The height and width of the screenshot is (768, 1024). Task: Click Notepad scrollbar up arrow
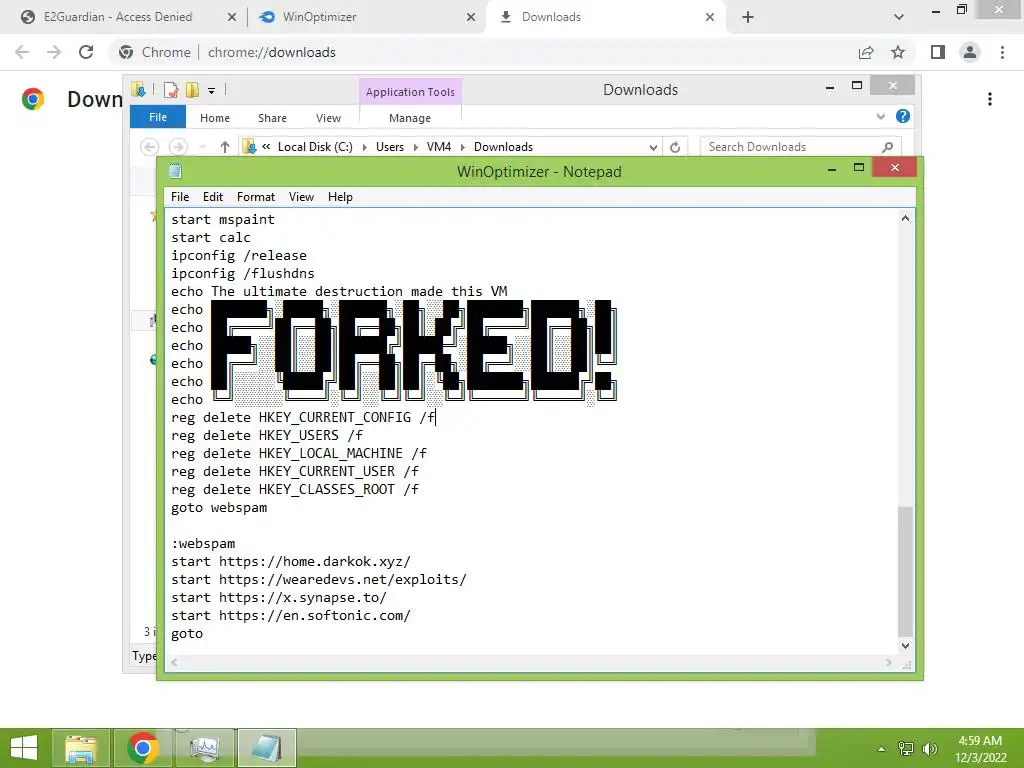(905, 218)
